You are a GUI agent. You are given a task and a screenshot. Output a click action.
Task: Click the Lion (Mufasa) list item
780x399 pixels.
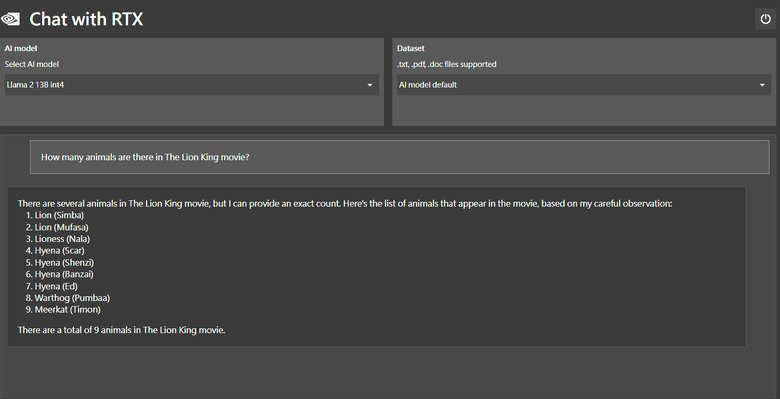[x=57, y=227]
